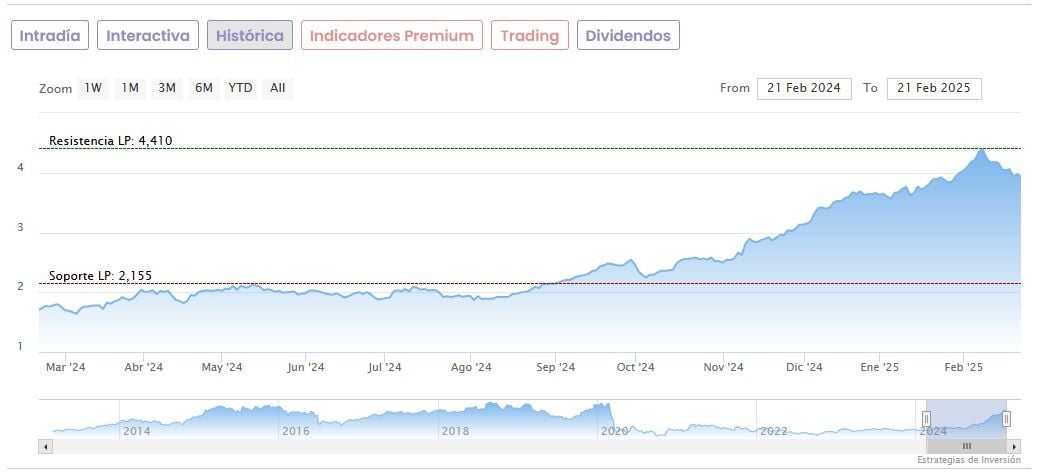
Task: Click the From date field
Action: (x=804, y=88)
